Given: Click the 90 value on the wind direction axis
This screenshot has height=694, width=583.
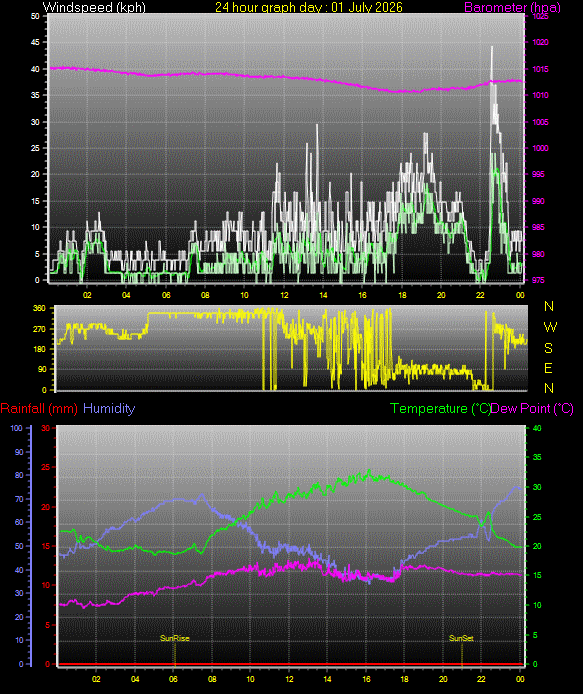Looking at the screenshot, I should point(42,370).
